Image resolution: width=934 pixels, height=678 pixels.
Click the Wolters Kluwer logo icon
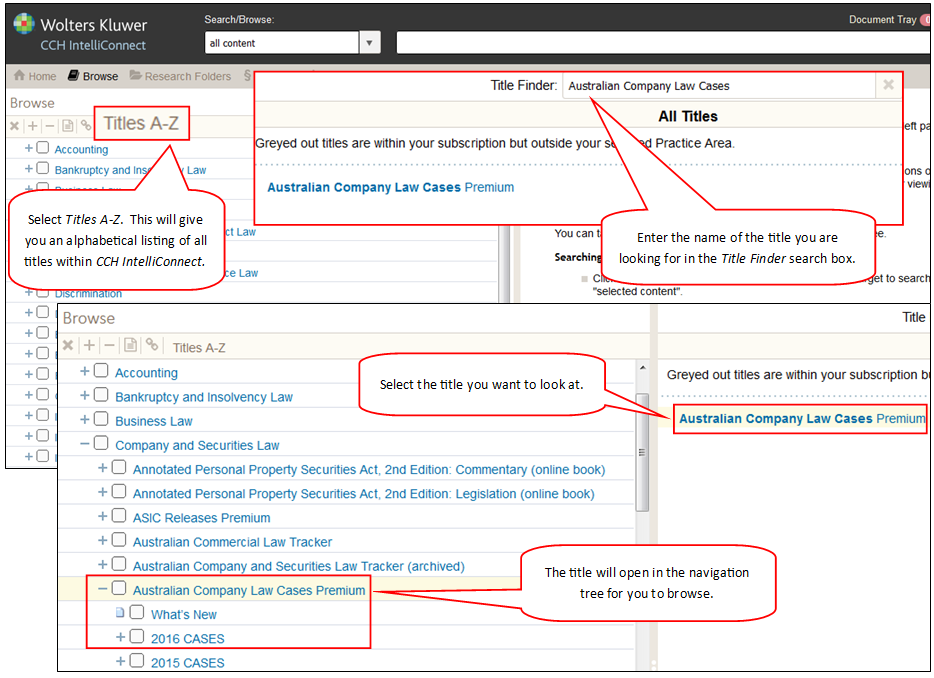(x=24, y=23)
